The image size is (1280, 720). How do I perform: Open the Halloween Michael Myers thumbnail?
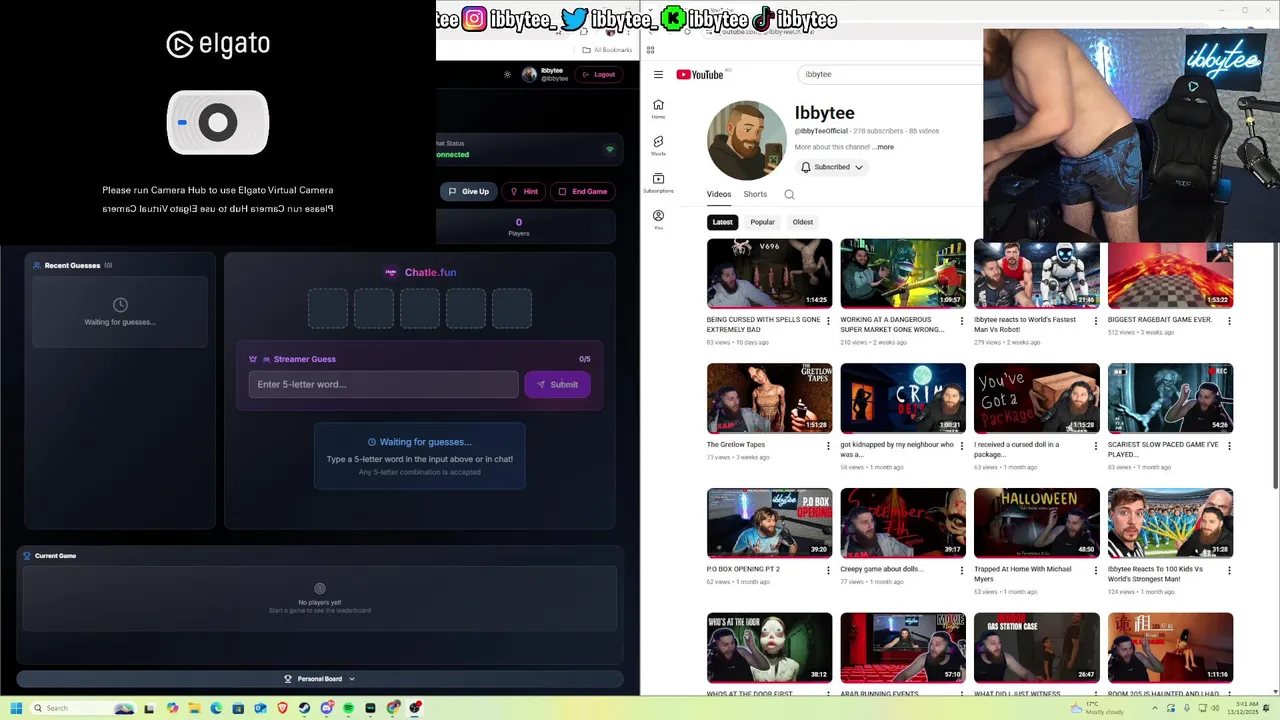point(1037,523)
